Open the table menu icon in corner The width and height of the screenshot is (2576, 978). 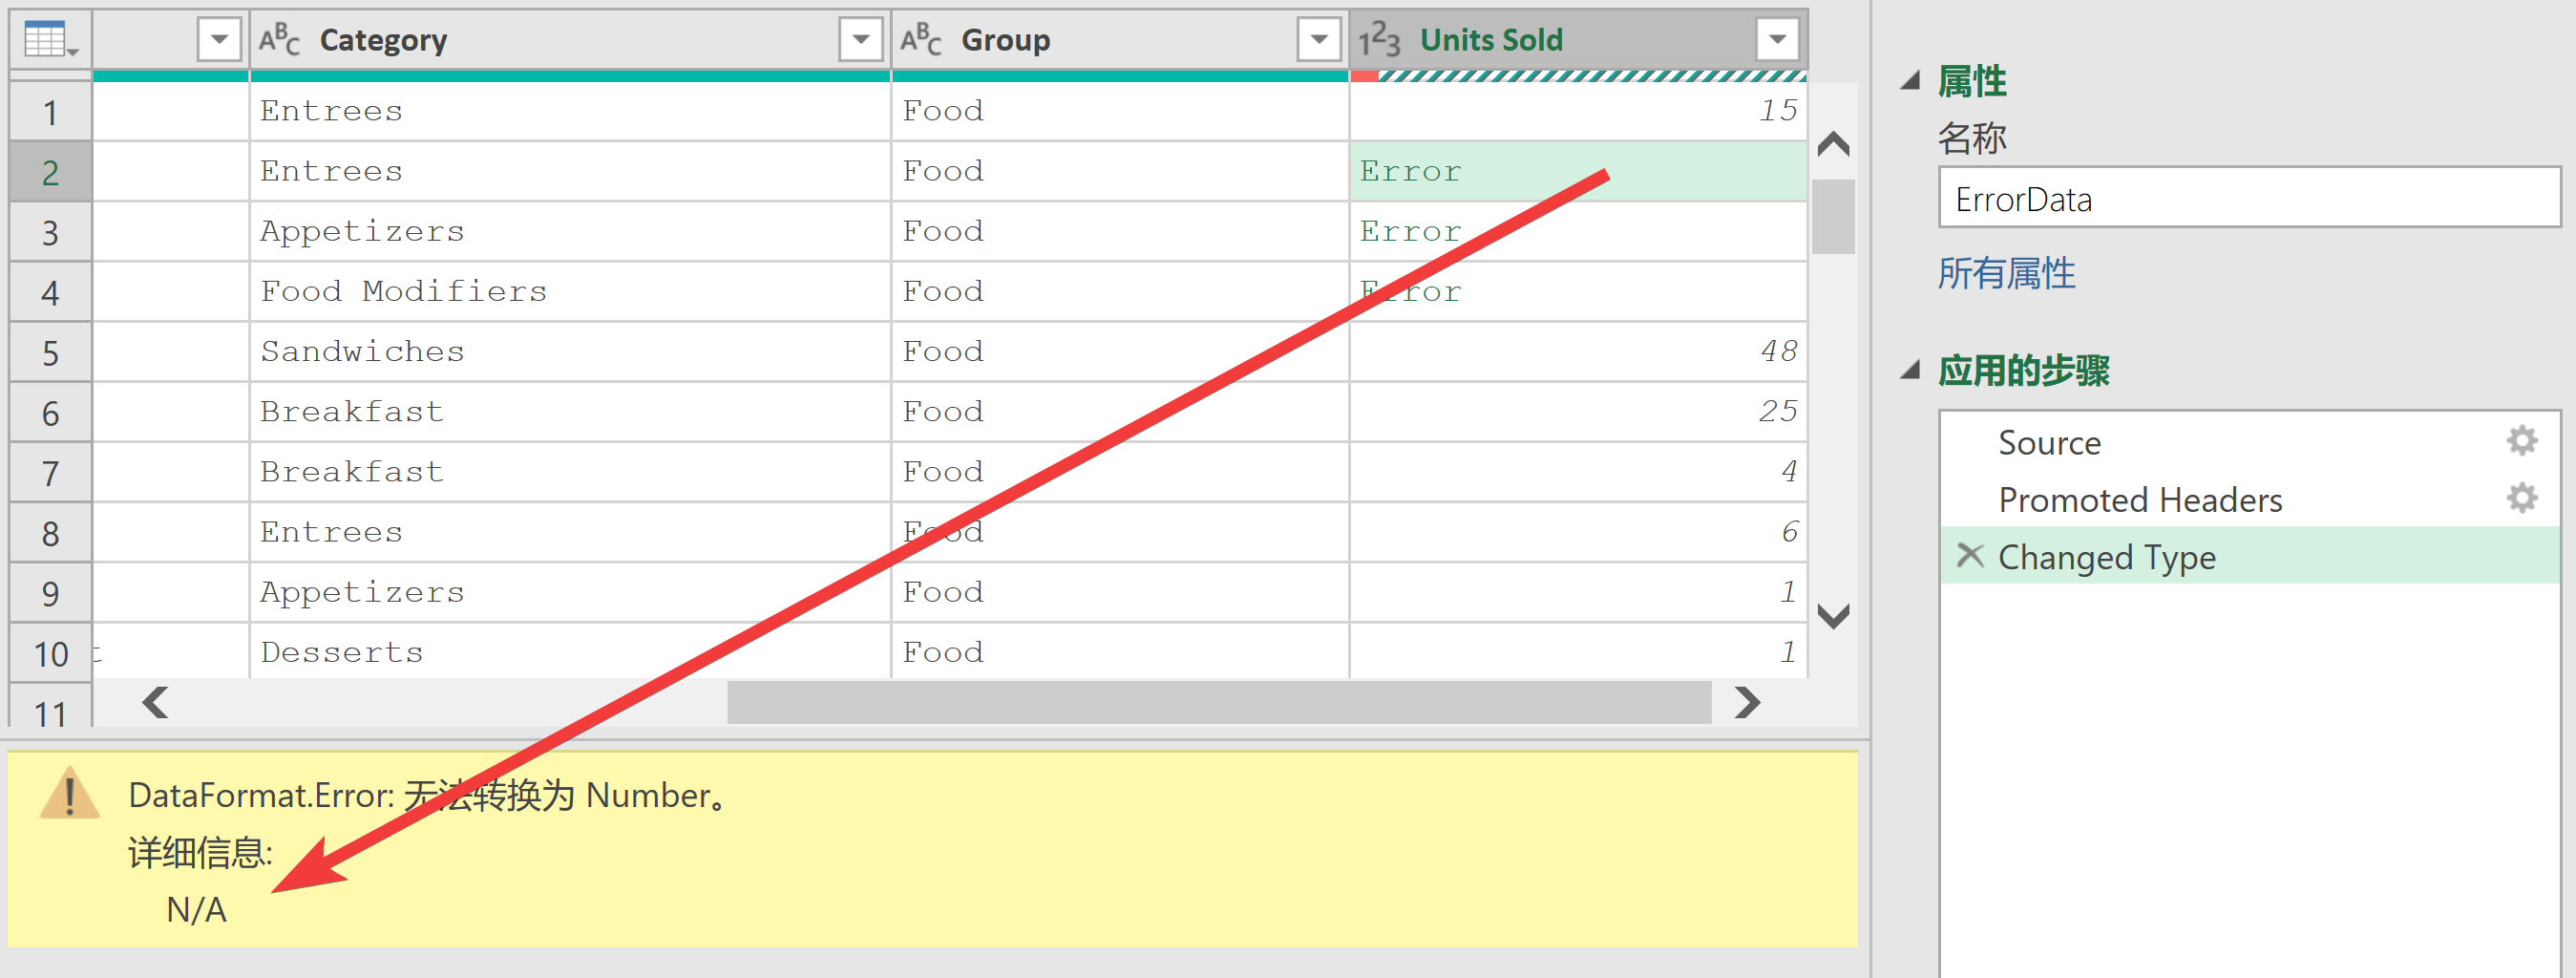pyautogui.click(x=50, y=40)
